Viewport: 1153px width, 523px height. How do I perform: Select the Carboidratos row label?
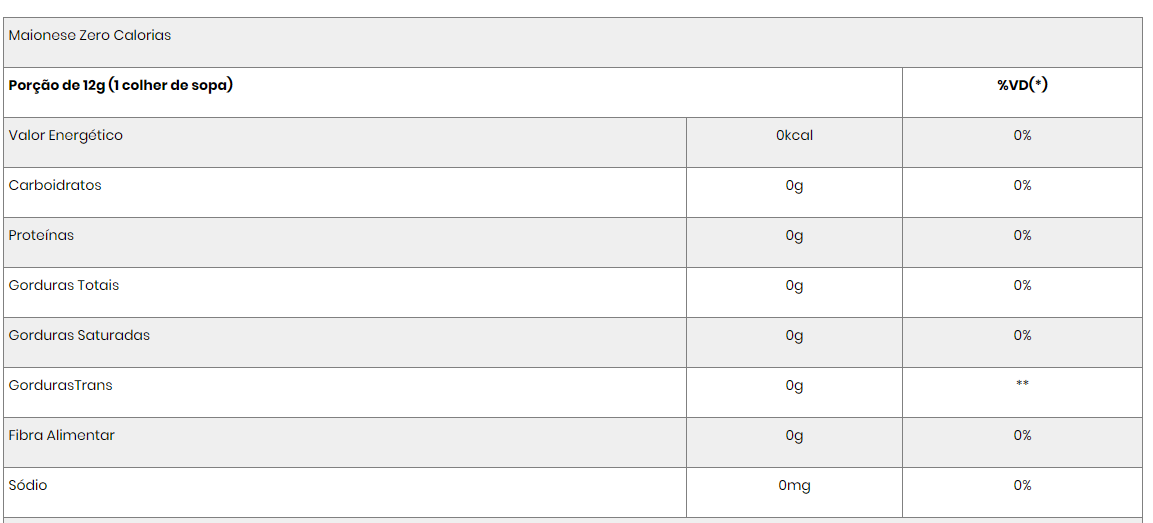click(x=55, y=185)
